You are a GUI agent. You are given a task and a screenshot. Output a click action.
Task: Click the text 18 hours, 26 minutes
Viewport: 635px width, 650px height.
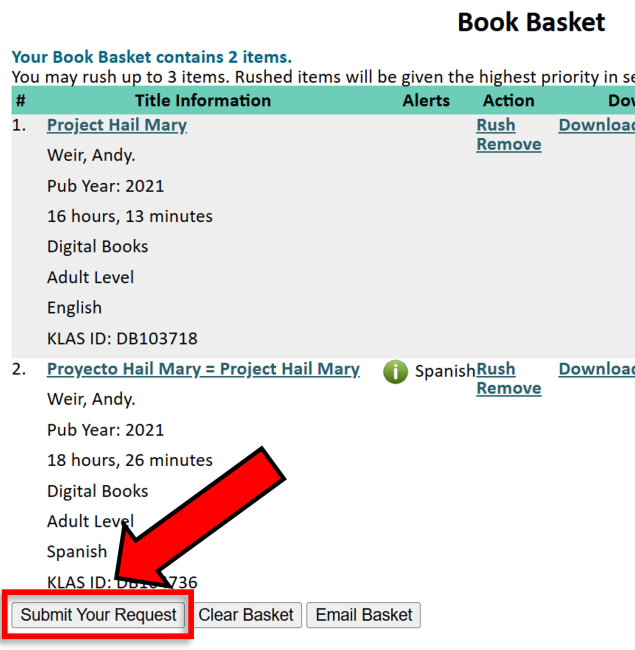[130, 461]
